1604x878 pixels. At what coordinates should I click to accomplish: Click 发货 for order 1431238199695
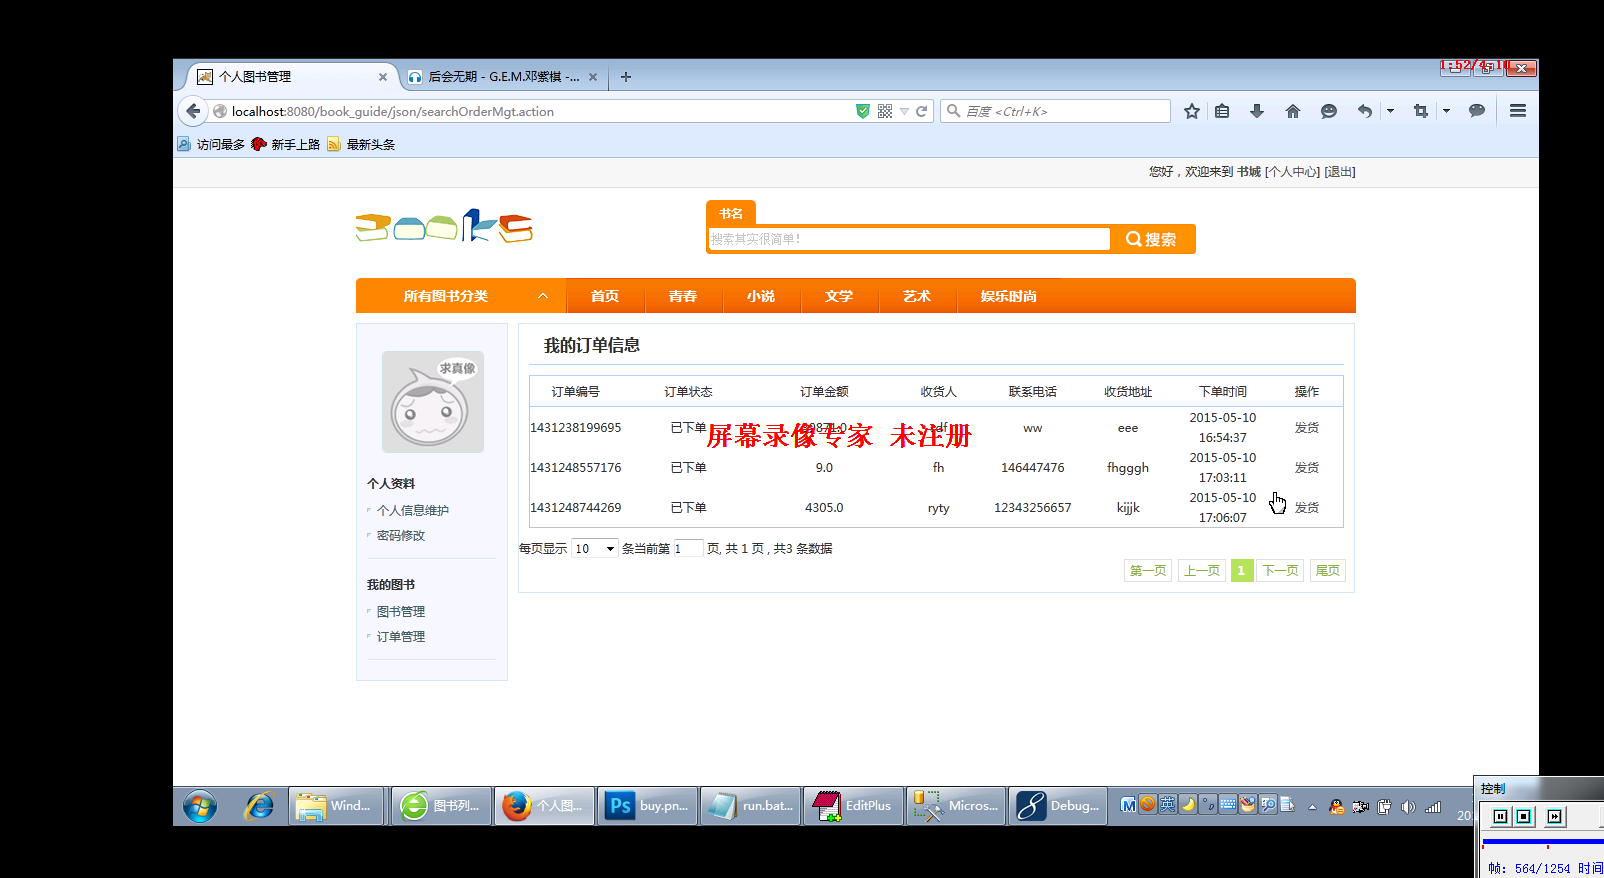(1307, 428)
